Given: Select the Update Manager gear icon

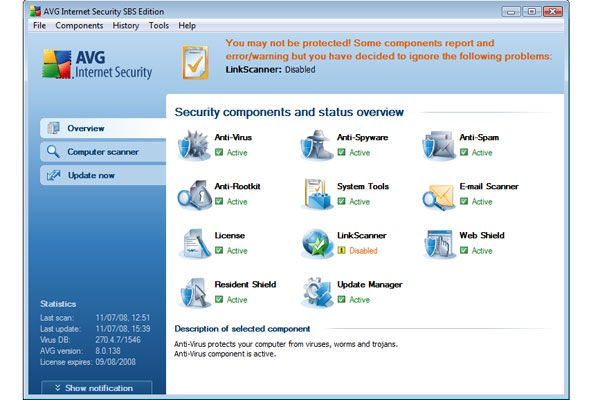Looking at the screenshot, I should (x=317, y=292).
